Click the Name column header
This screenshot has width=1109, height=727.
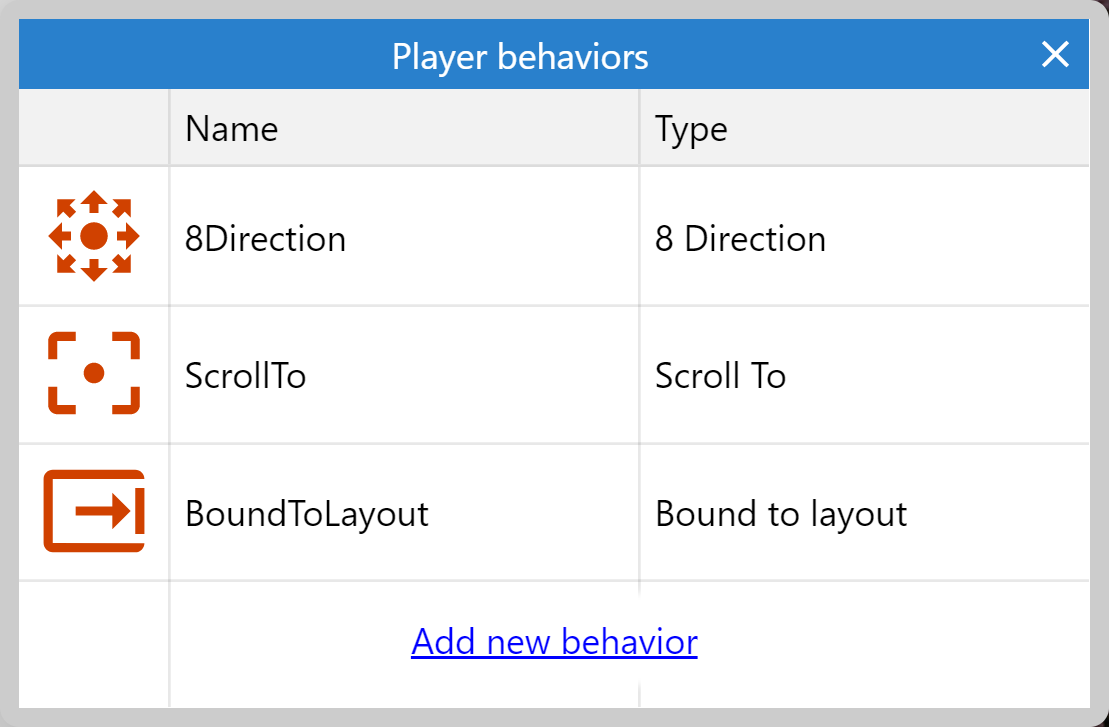tap(232, 128)
